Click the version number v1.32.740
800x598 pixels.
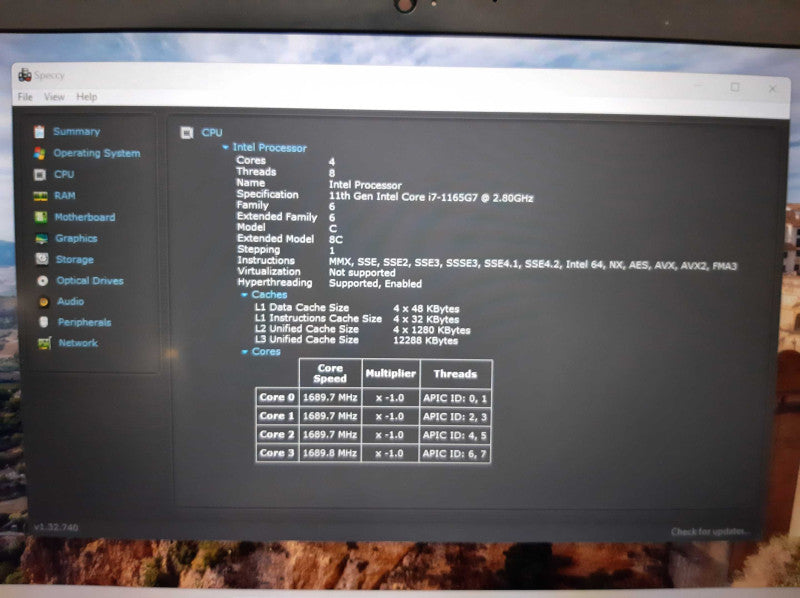pos(56,527)
